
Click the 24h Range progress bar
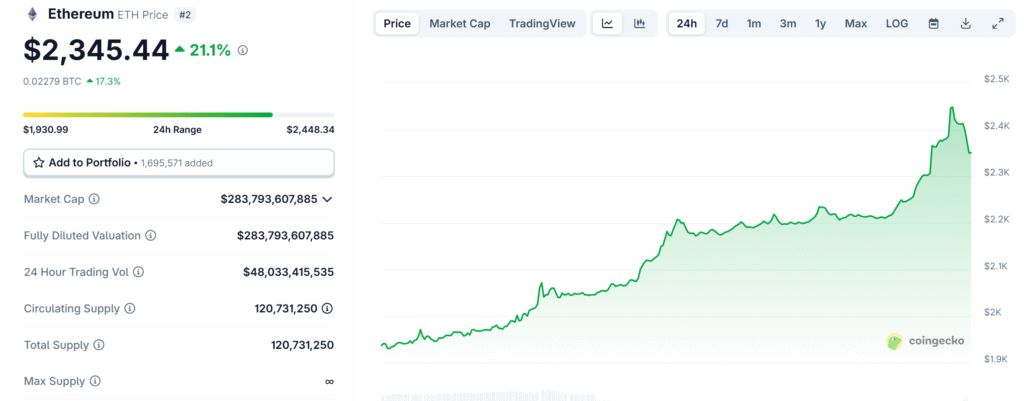pos(148,115)
